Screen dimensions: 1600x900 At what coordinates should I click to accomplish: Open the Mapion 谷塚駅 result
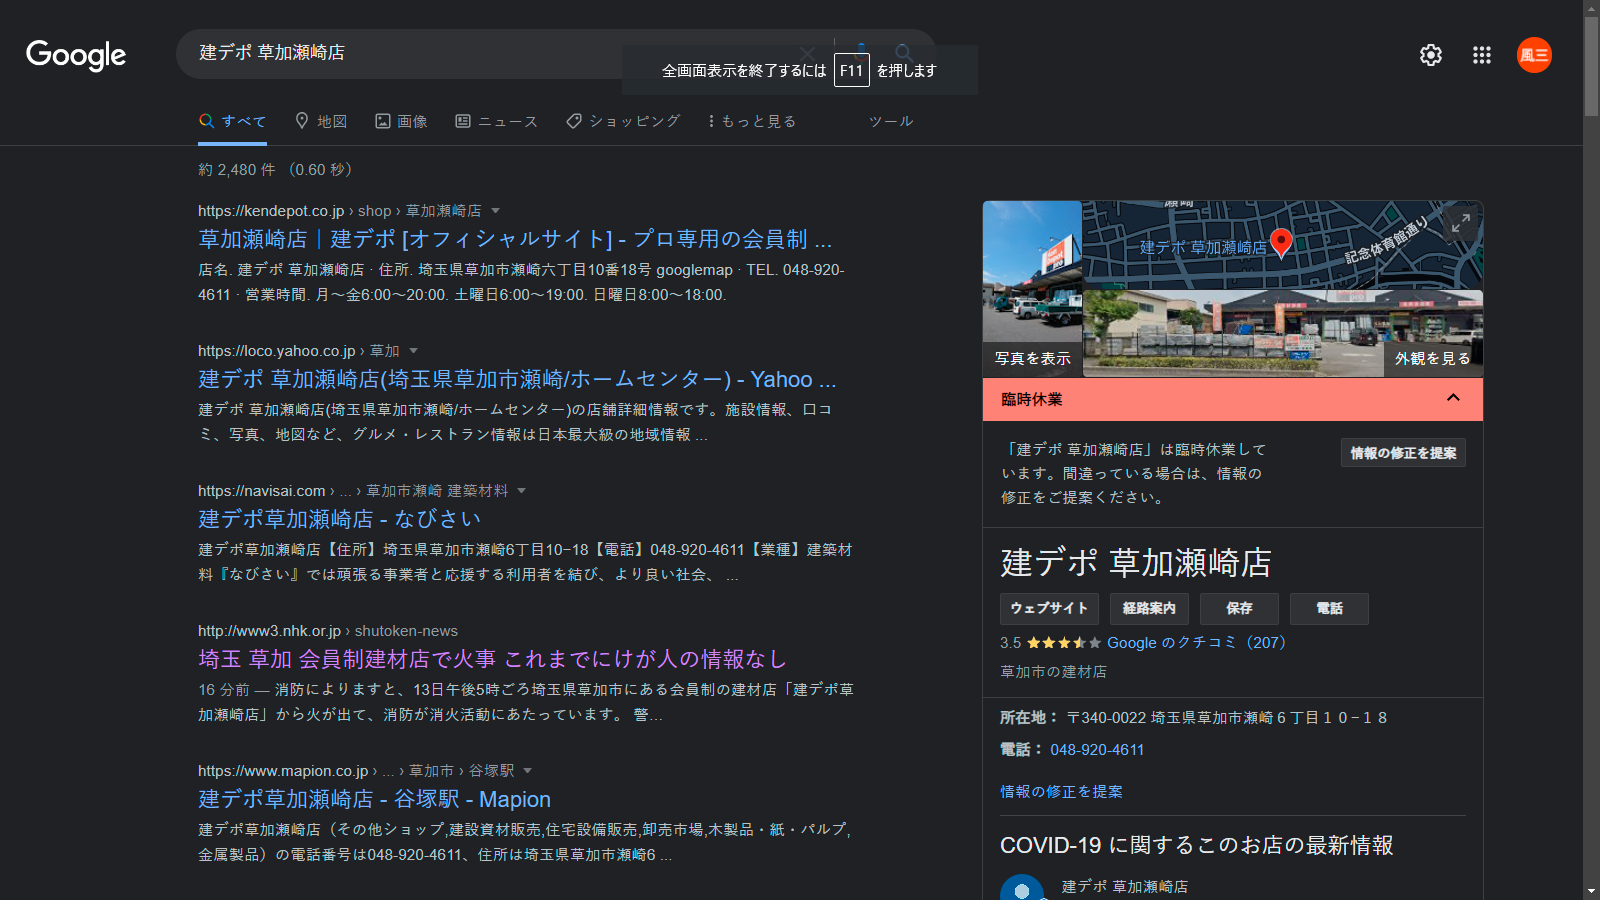pos(374,799)
